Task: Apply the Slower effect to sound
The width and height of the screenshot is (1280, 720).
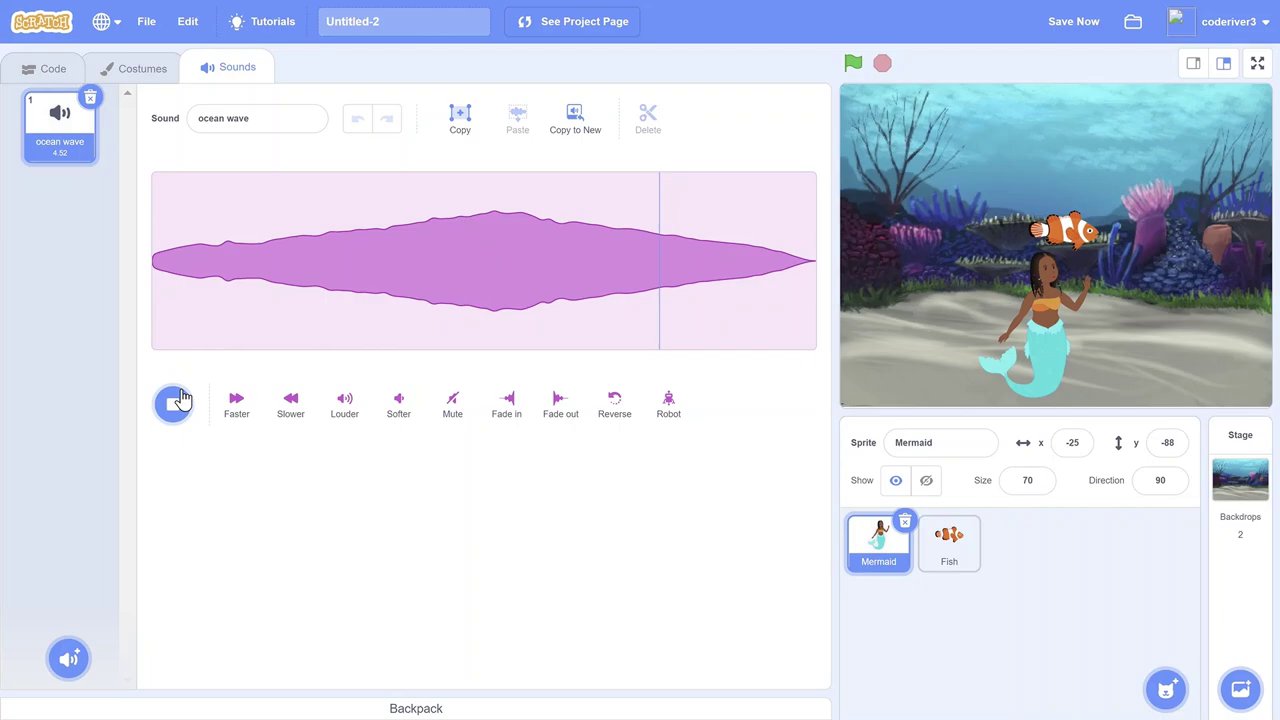Action: coord(290,399)
